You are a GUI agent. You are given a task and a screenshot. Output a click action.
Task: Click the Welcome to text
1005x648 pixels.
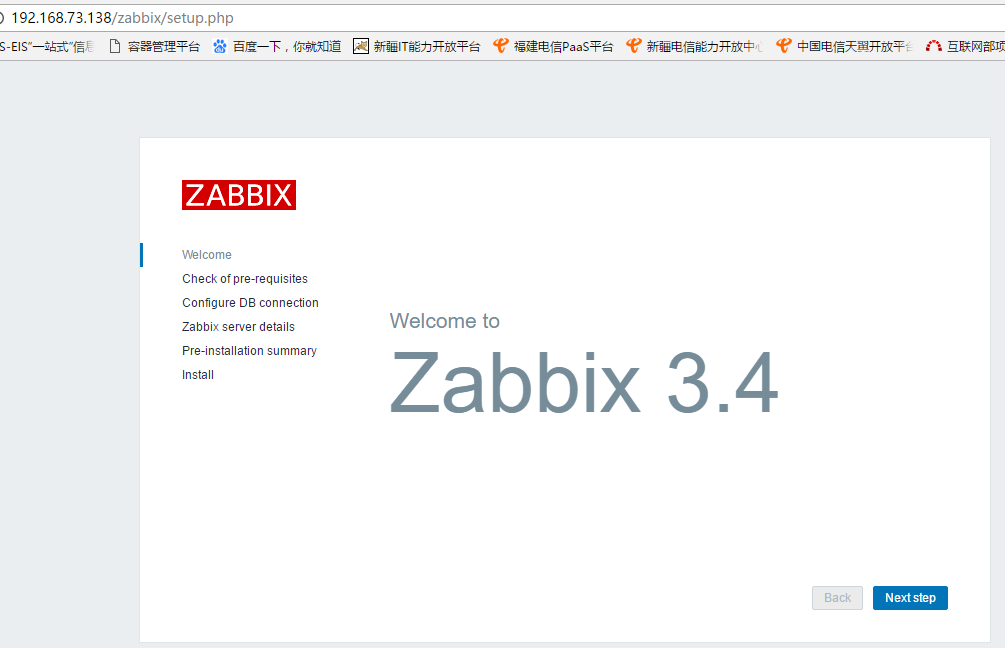(444, 320)
